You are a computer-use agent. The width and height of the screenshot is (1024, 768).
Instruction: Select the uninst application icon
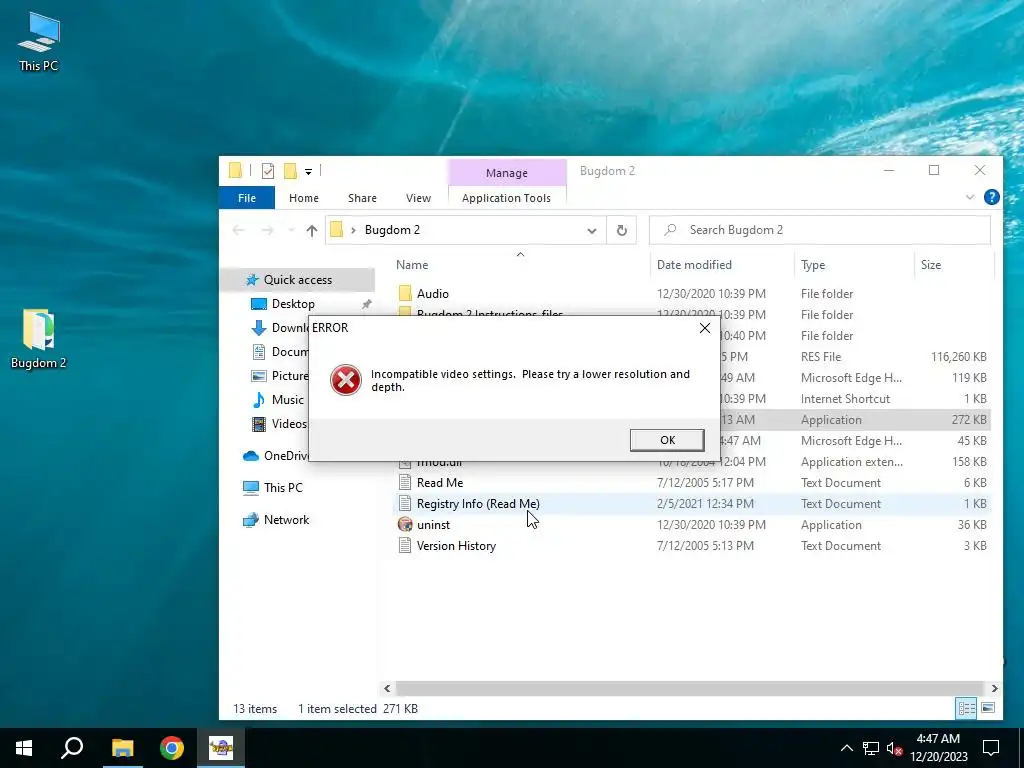click(x=406, y=524)
